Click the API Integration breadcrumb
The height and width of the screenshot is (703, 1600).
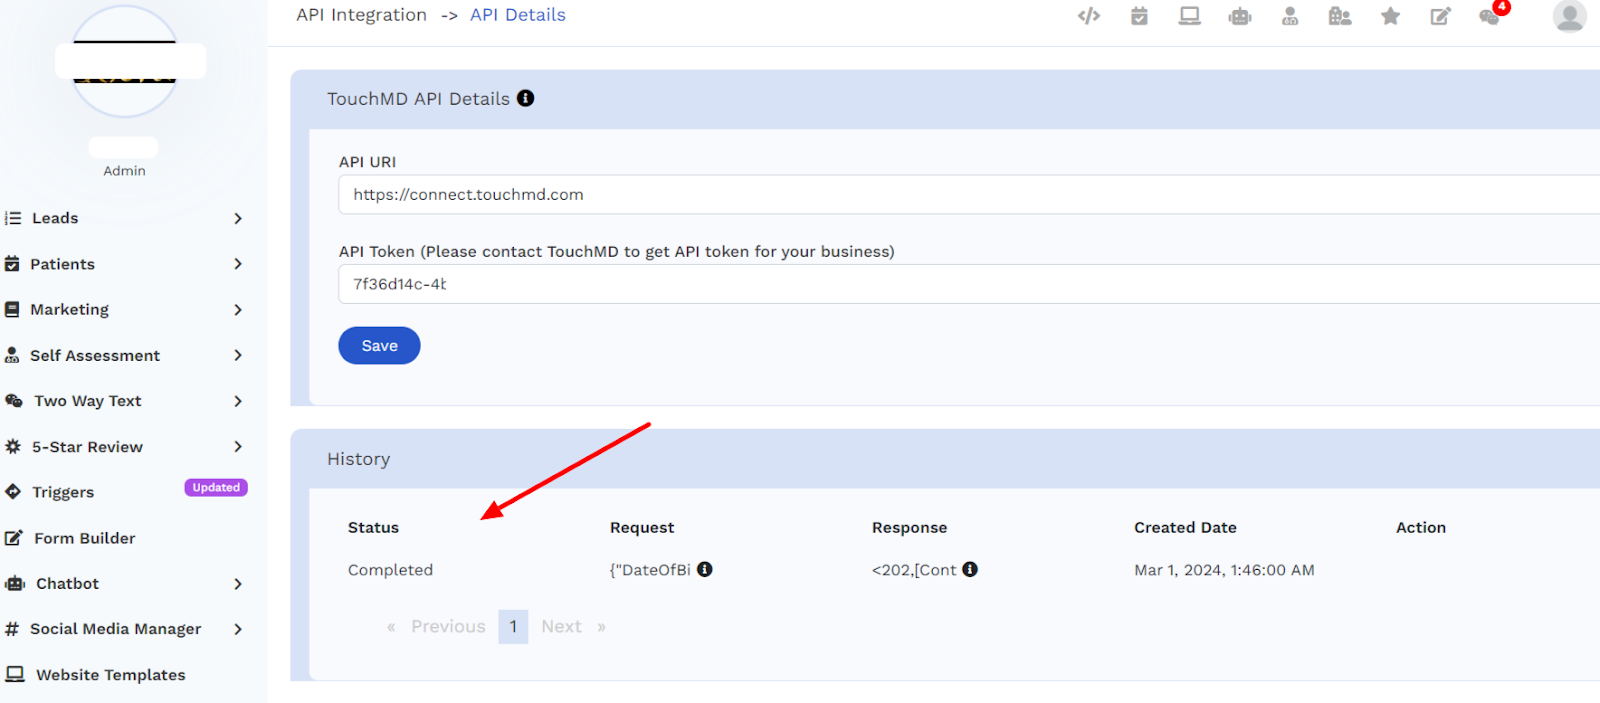click(x=361, y=15)
